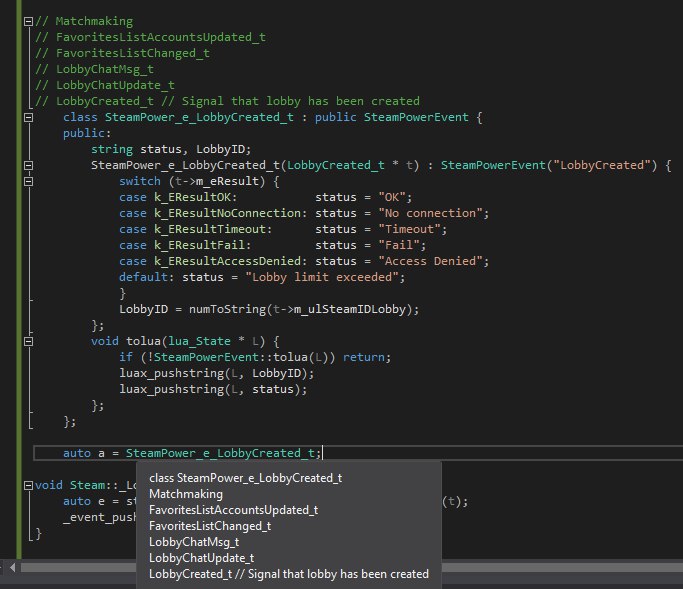Viewport: 683px width, 589px height.
Task: Click tooltip line 'FavoritesListAccountsUpdated_t'
Action: point(233,510)
